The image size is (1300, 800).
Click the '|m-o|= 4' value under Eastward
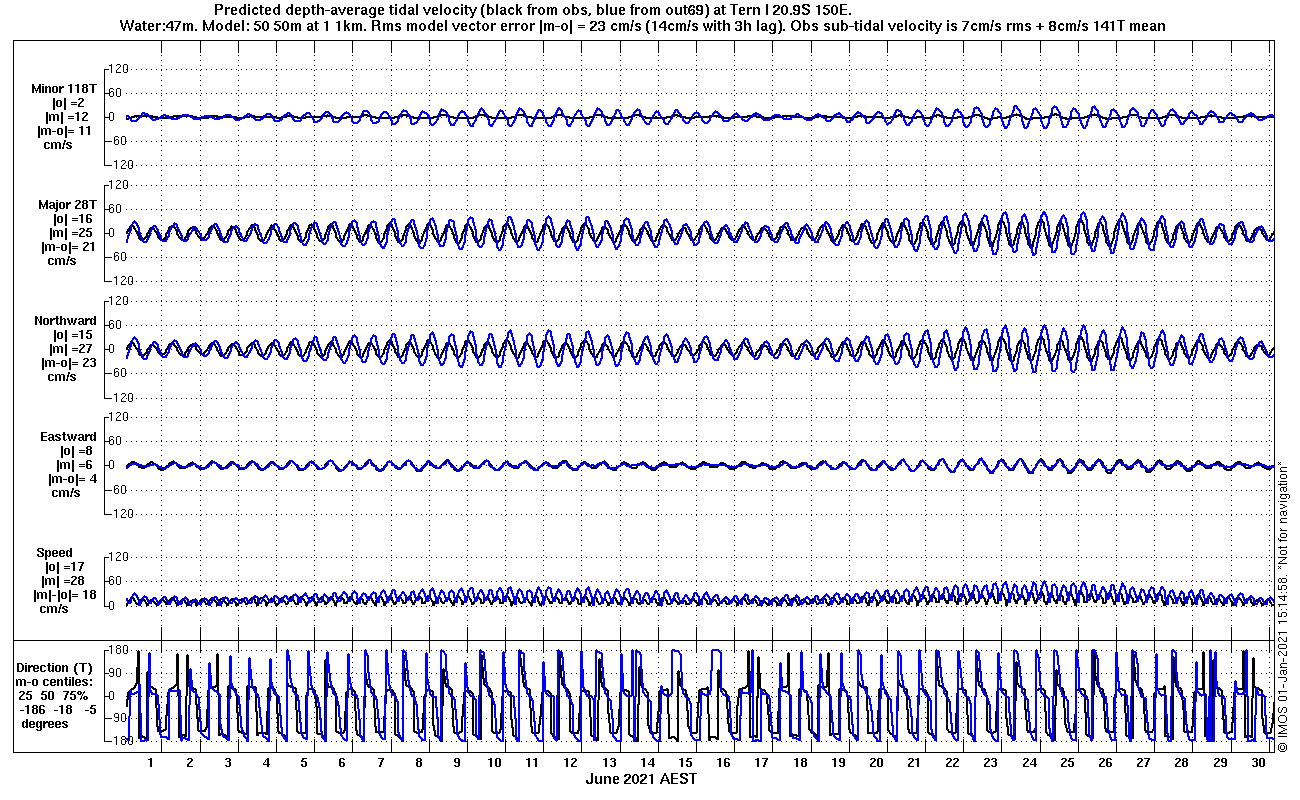pos(72,479)
